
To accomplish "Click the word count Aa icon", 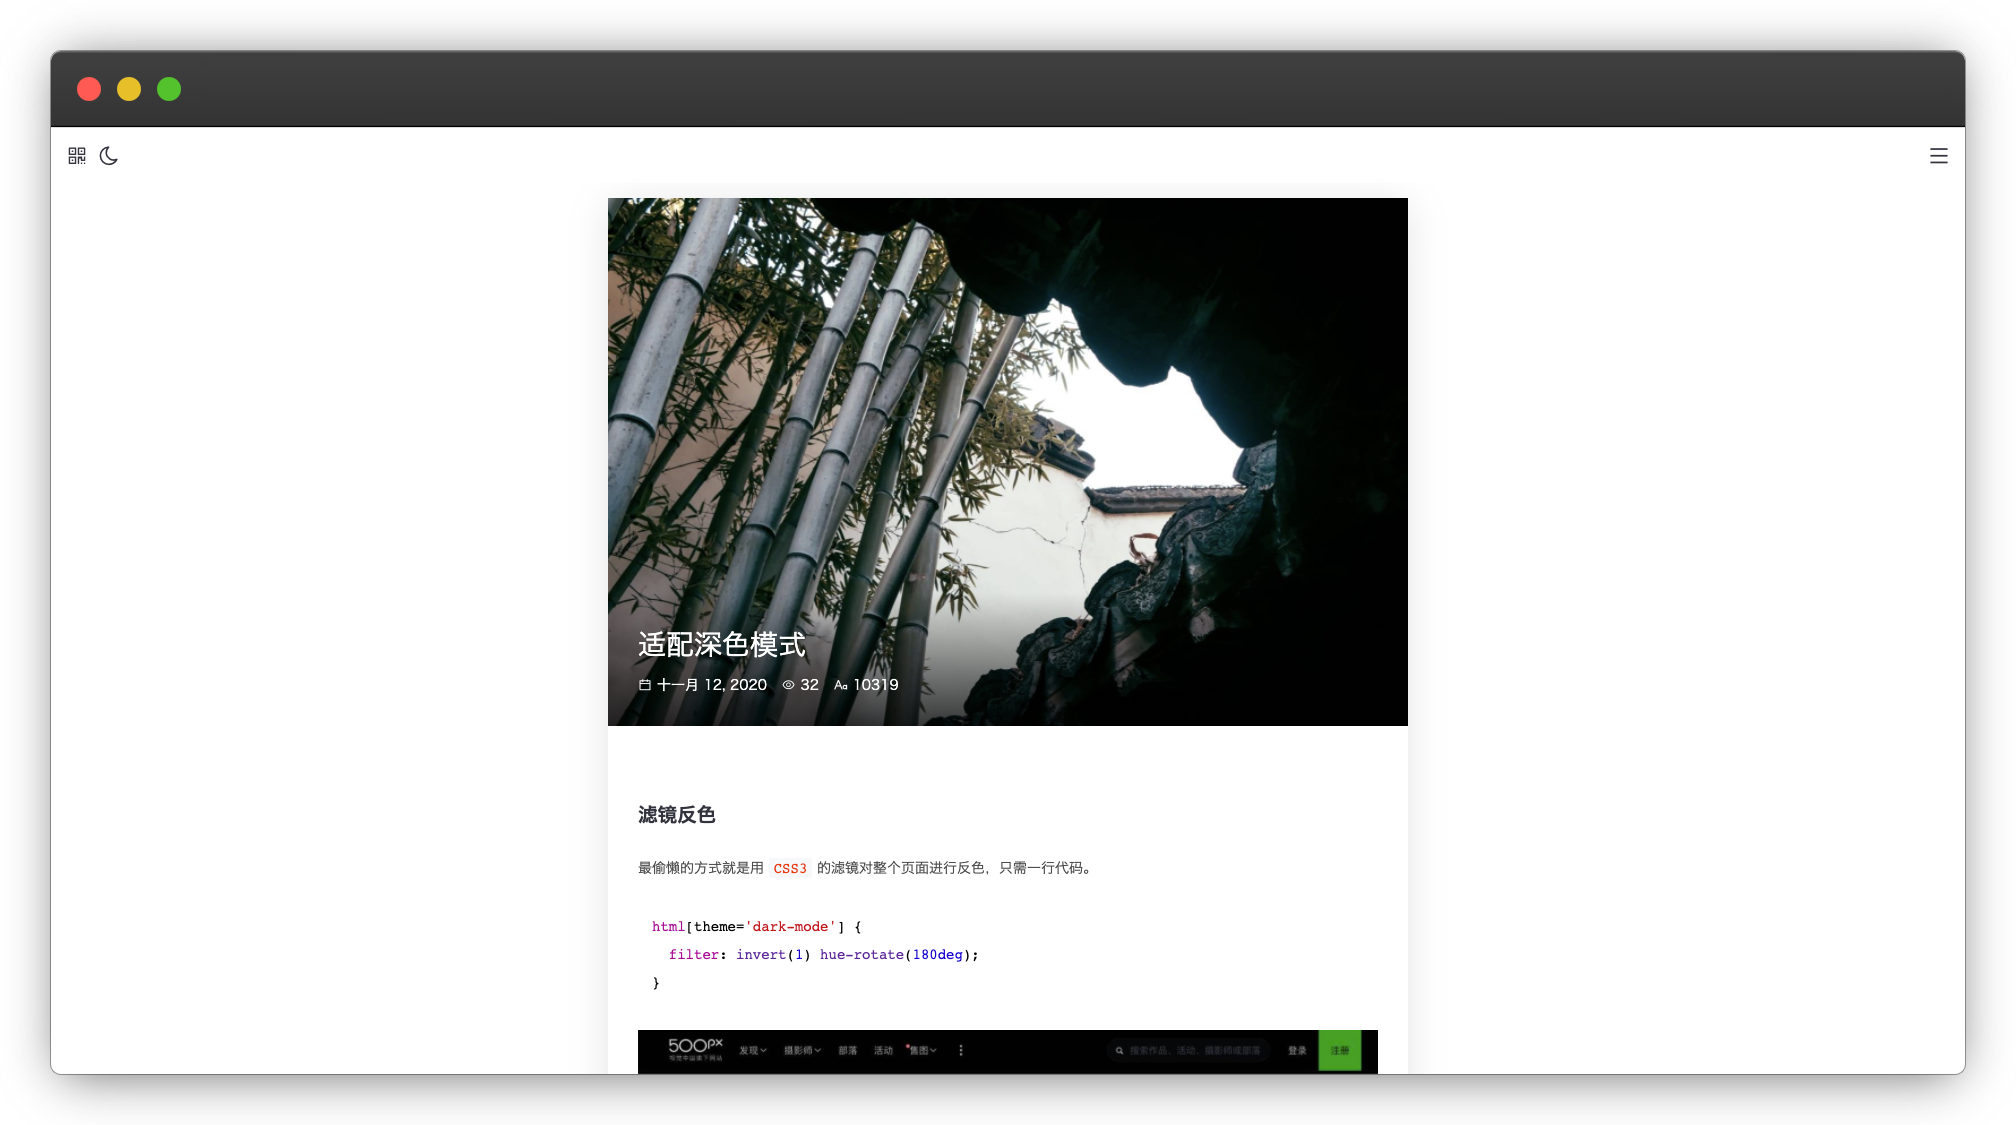I will tap(841, 685).
